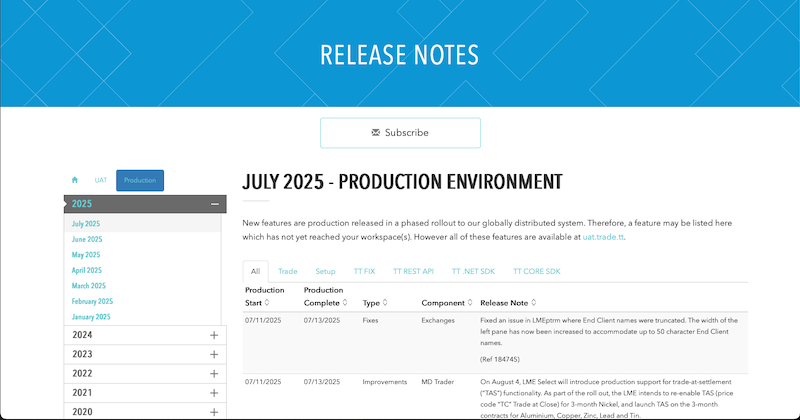Switch to the UAT environment
Image resolution: width=800 pixels, height=420 pixels.
[x=101, y=180]
